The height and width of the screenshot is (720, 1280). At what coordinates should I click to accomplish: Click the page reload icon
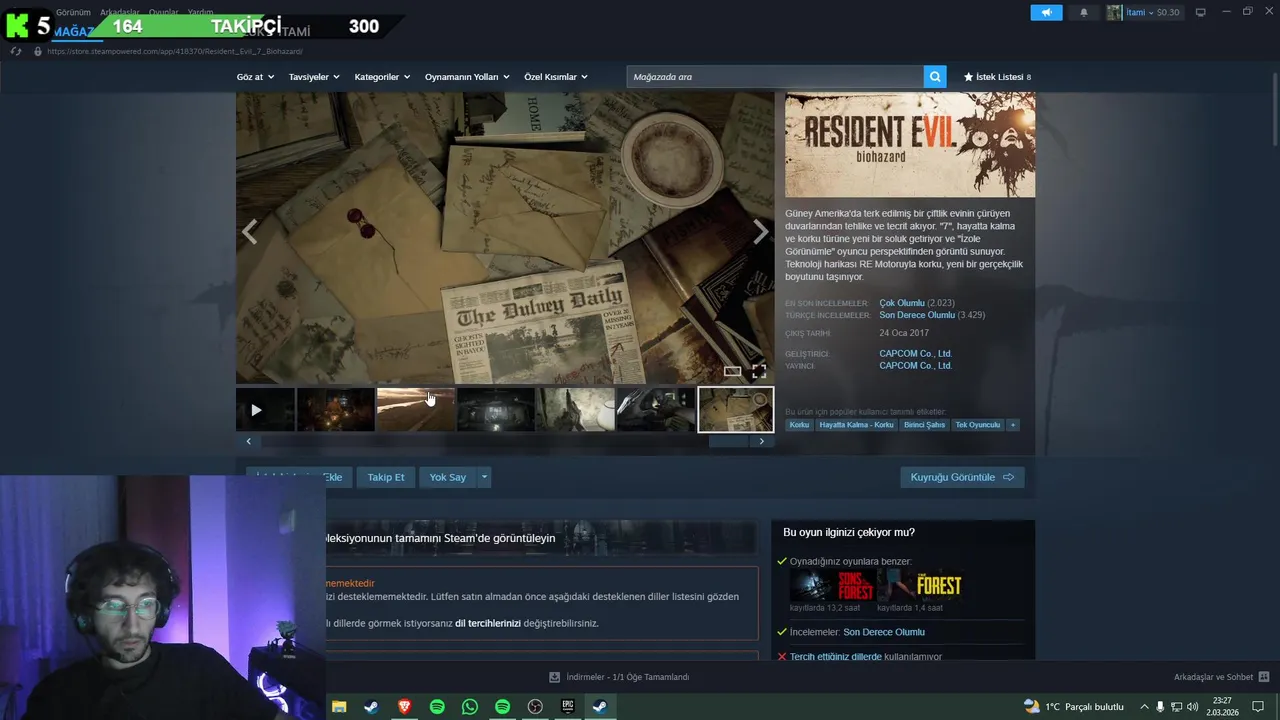[x=15, y=51]
